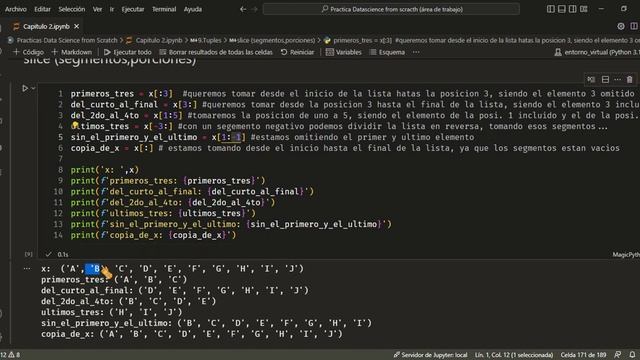Viewport: 640px width, 360px height.
Task: Open more cell actions in cell toolbar
Action: tap(618, 80)
